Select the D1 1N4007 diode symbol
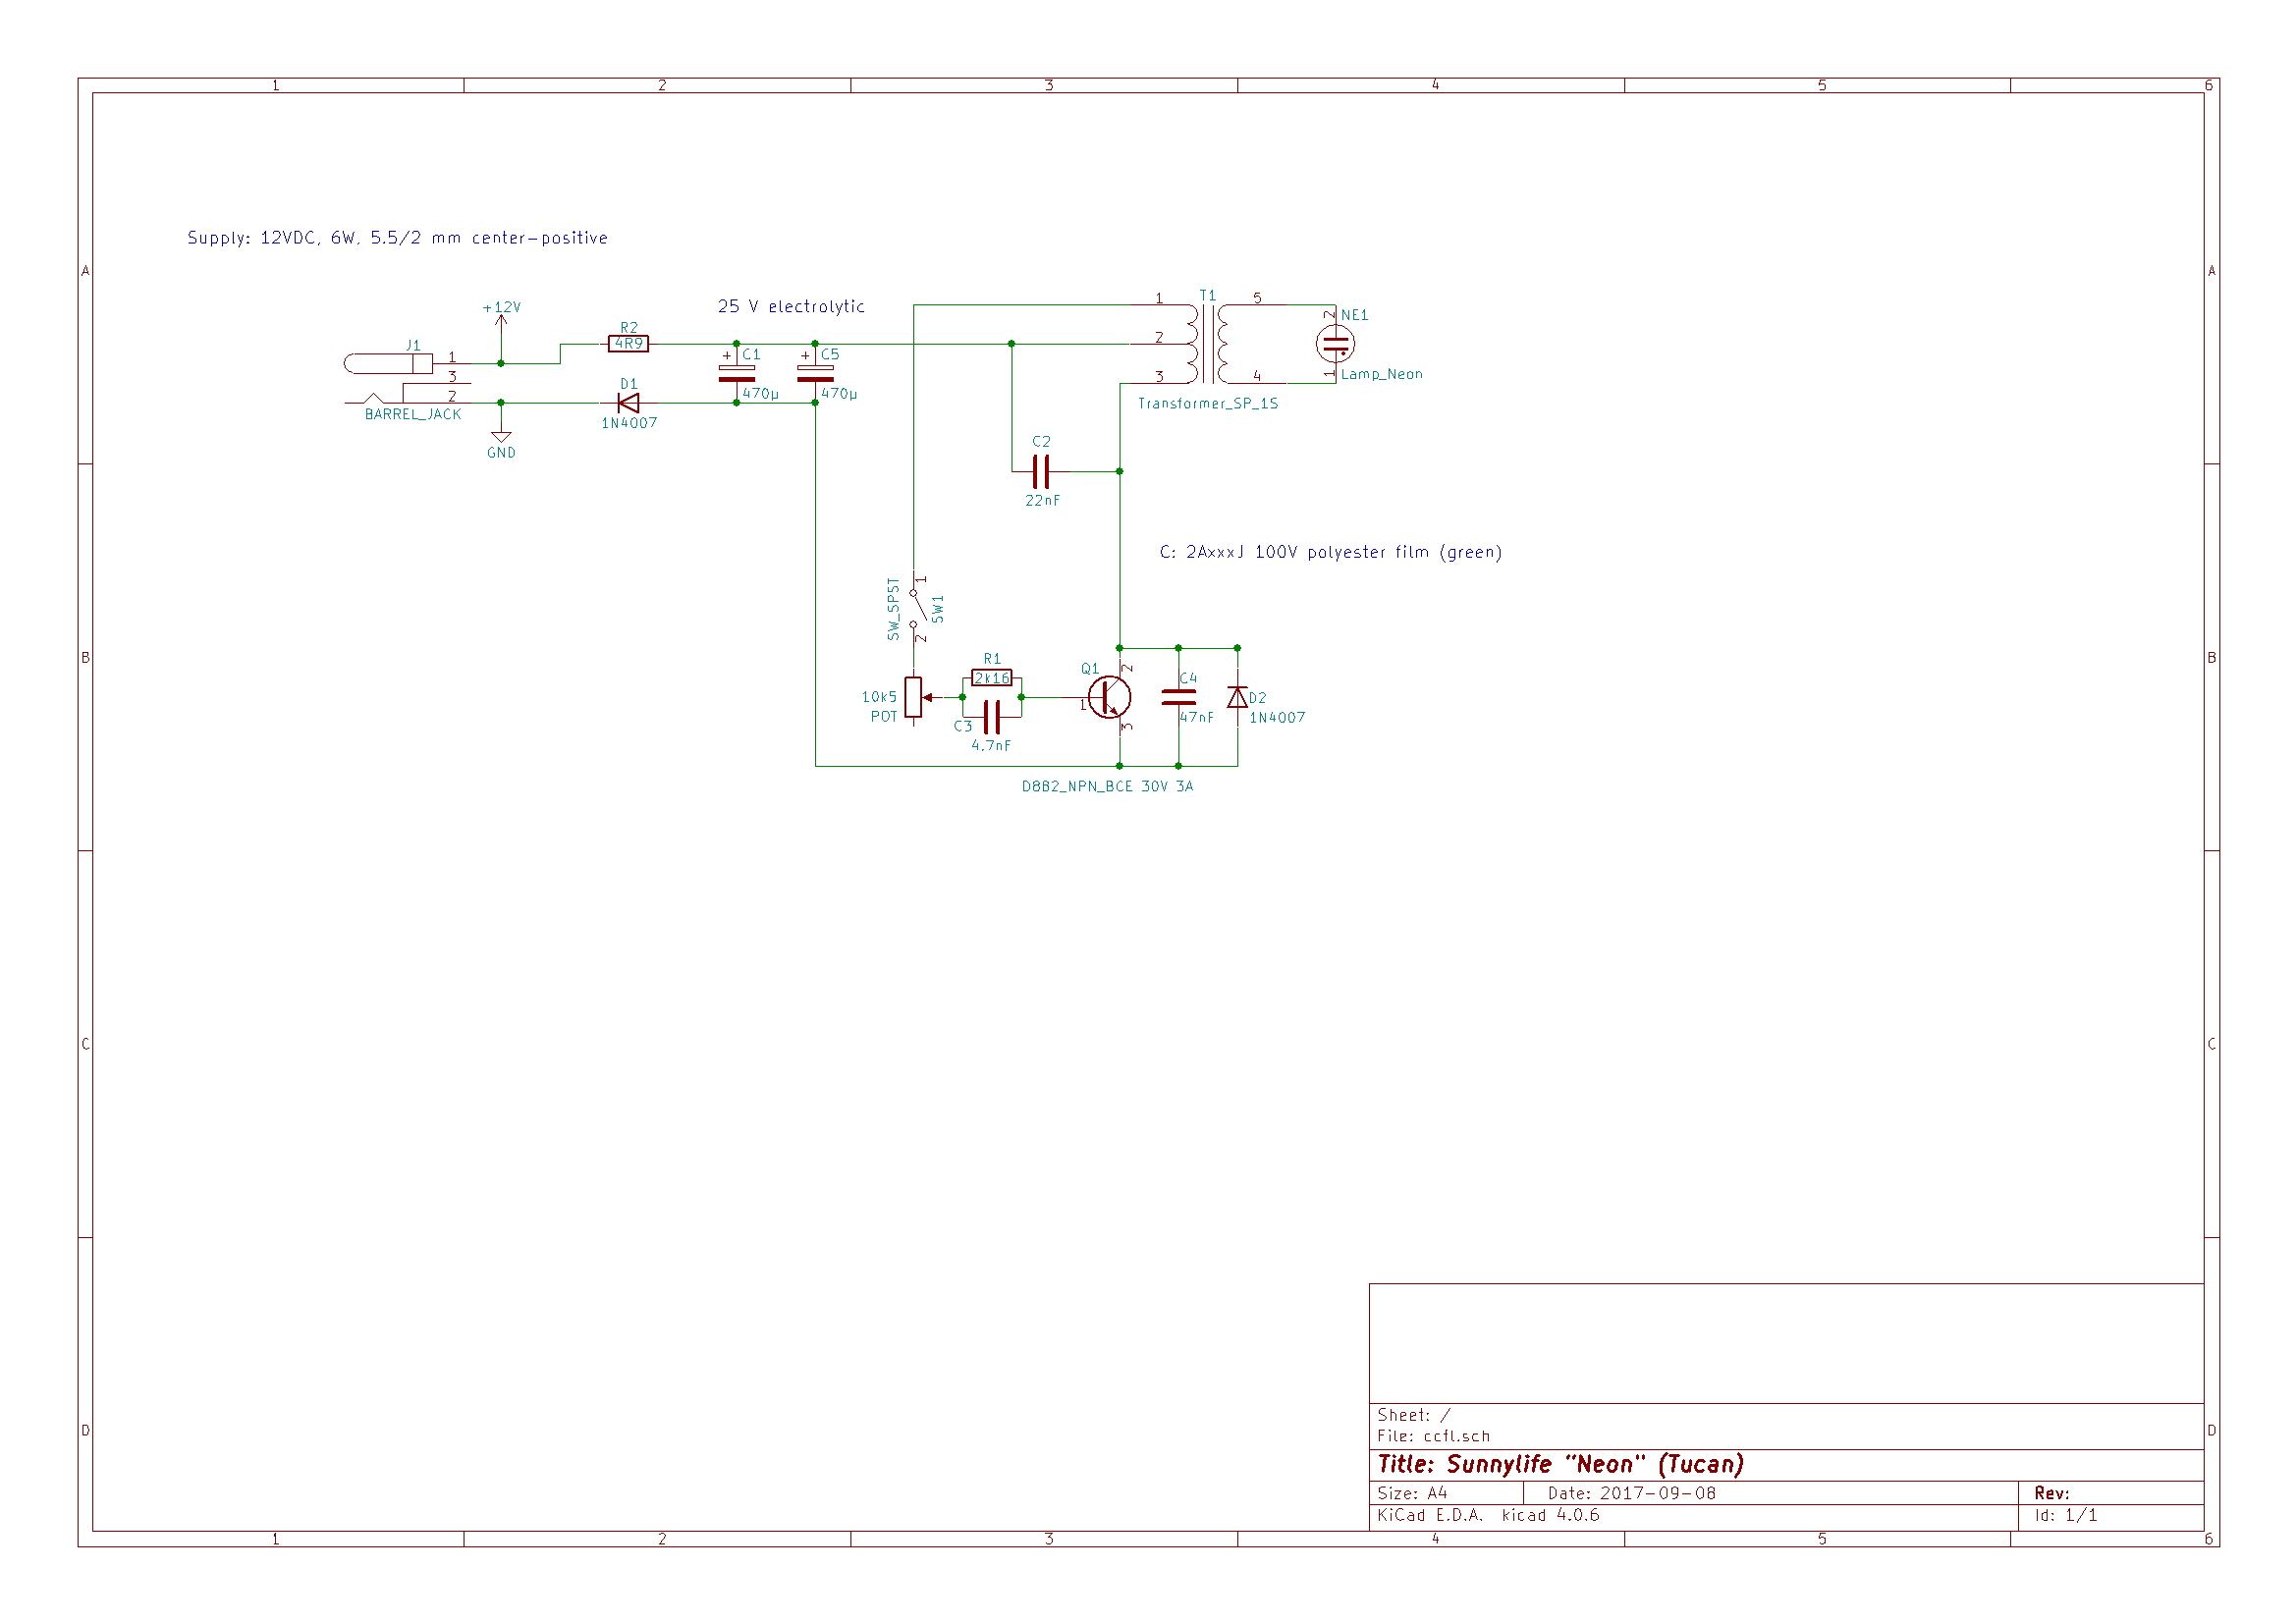 628,403
